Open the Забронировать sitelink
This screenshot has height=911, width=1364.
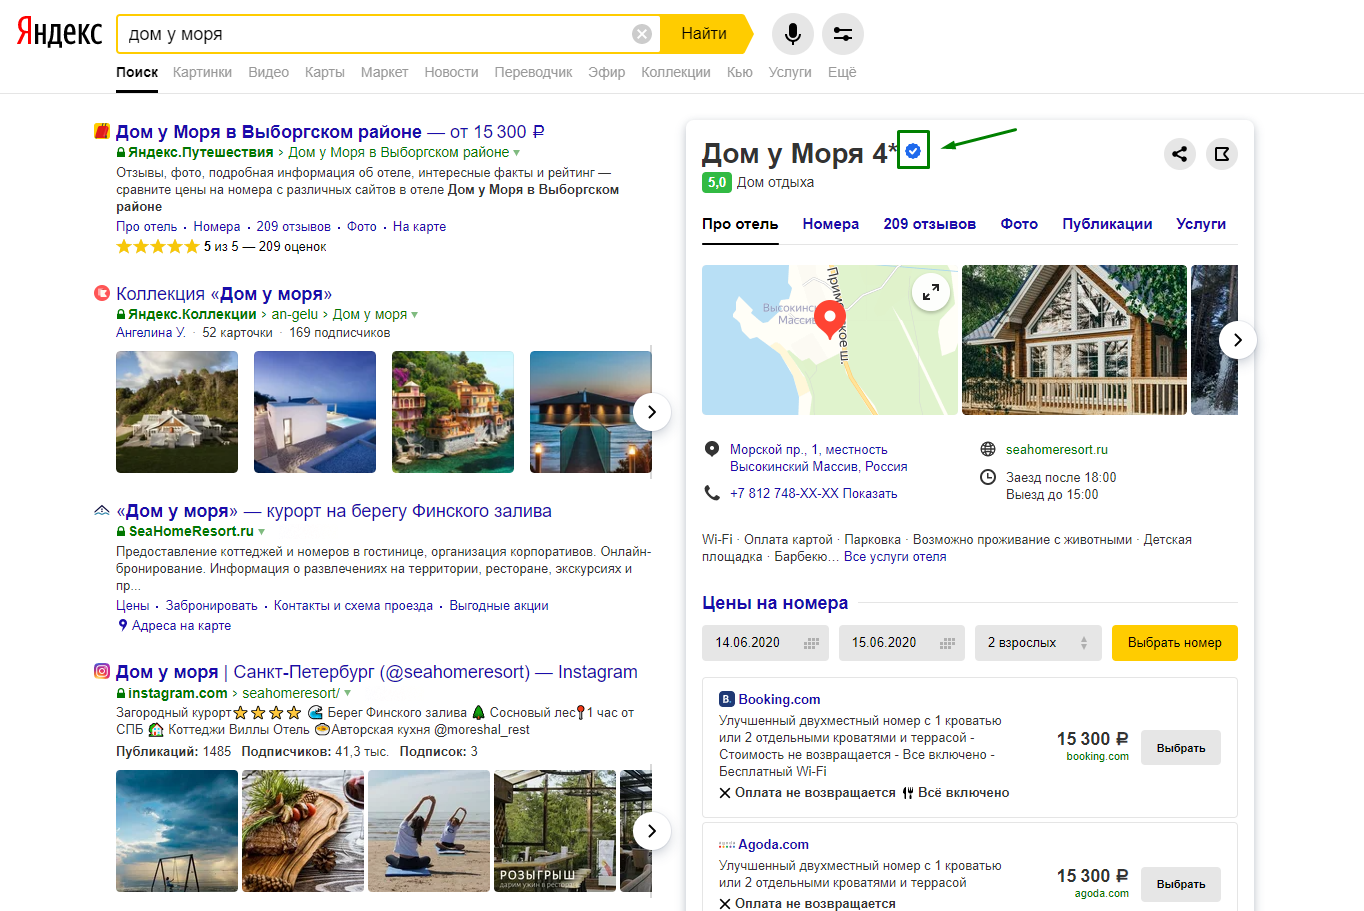(x=212, y=606)
